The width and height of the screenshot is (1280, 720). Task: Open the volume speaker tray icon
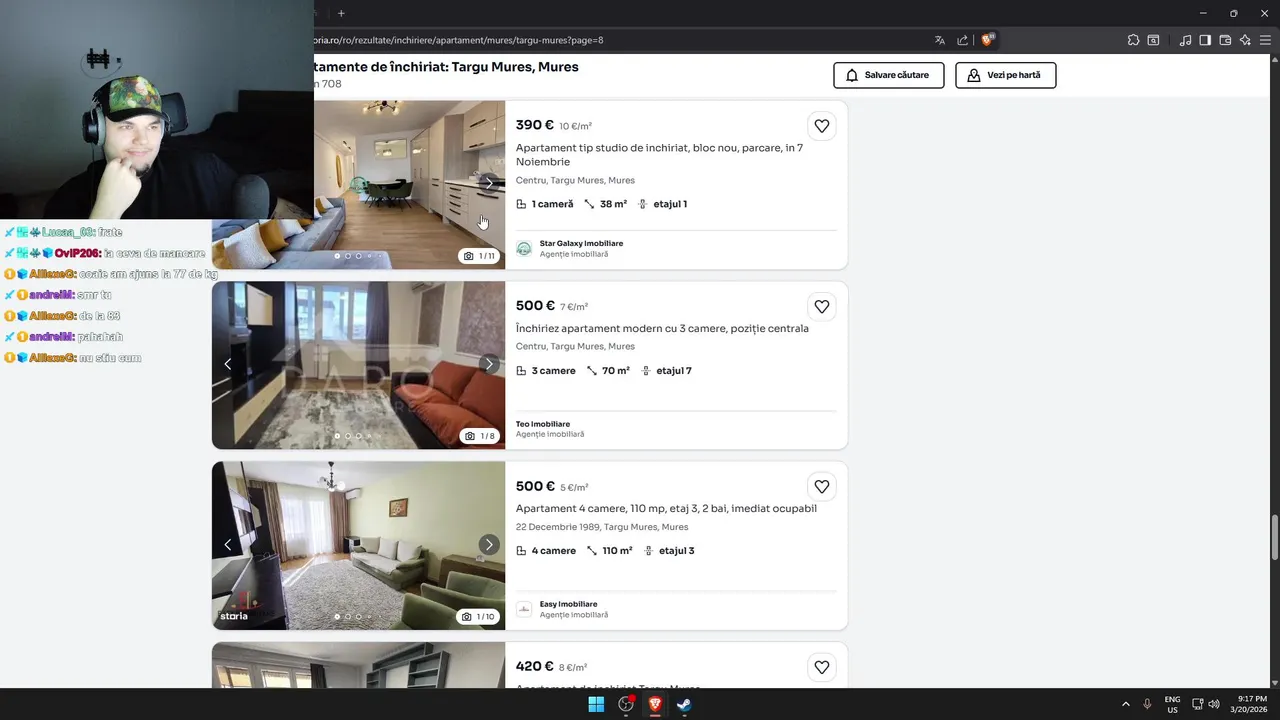pos(1214,704)
